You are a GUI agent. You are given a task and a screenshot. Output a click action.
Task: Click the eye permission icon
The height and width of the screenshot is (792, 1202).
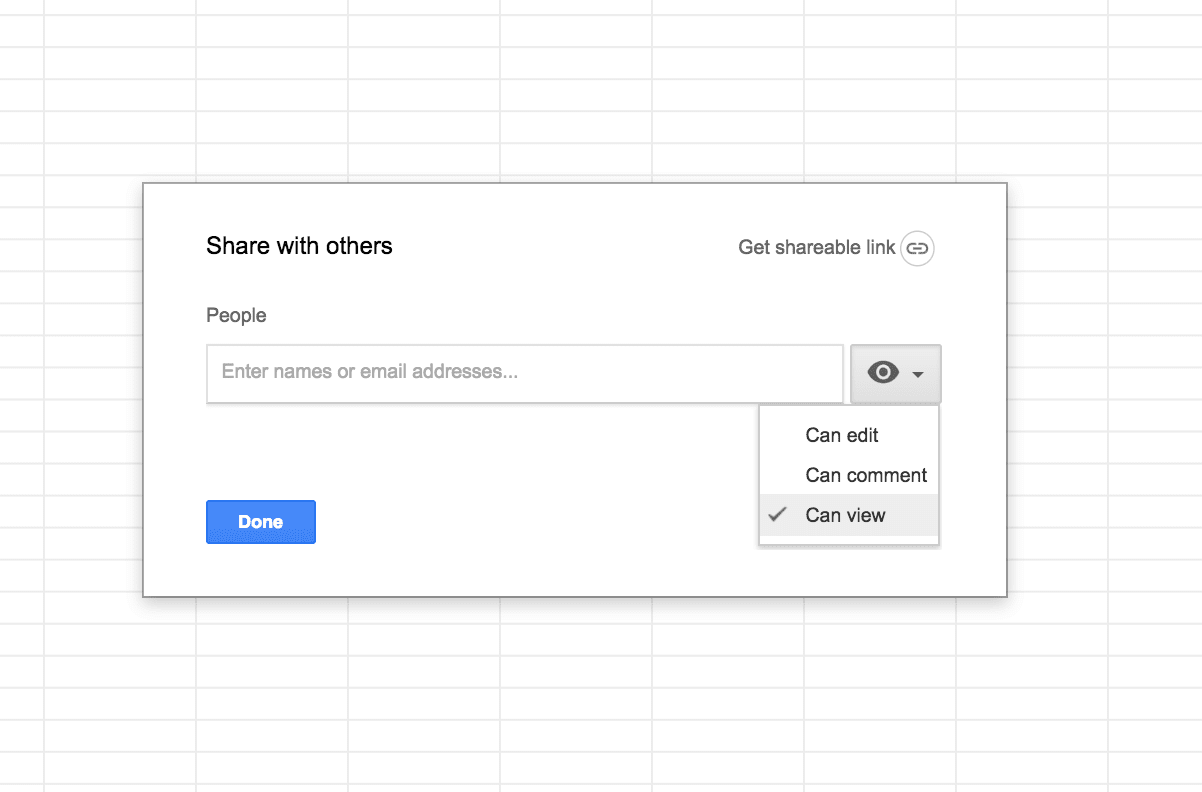883,373
